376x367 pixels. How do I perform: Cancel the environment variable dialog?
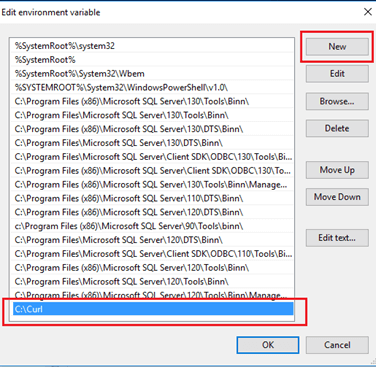pos(337,345)
